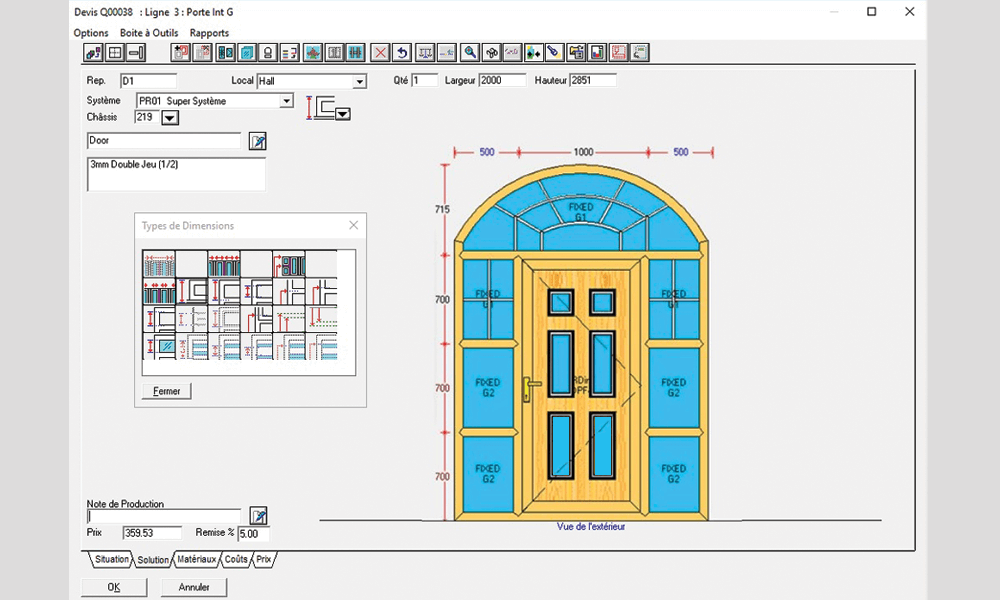This screenshot has height=600, width=1000.
Task: Click the teal glass pane toolbar icon
Action: coord(246,52)
